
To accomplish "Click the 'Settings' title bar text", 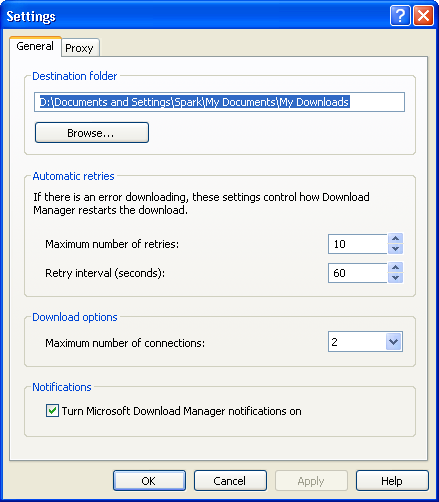I will pyautogui.click(x=31, y=16).
